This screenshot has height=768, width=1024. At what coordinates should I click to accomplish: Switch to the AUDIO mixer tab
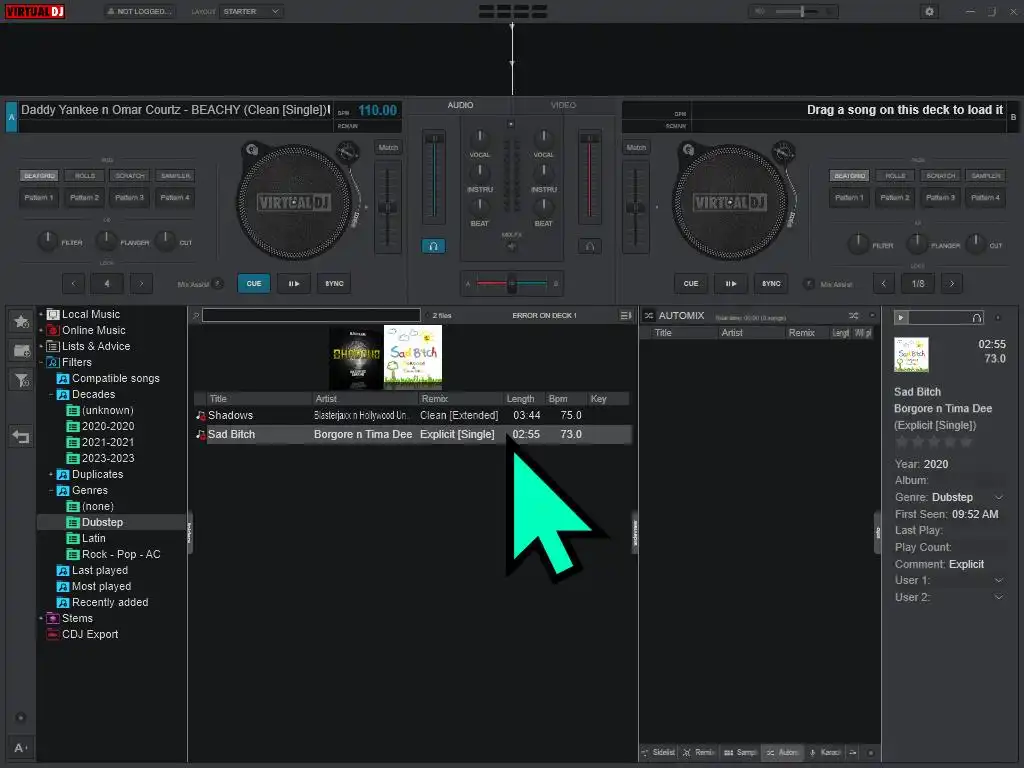click(x=460, y=105)
